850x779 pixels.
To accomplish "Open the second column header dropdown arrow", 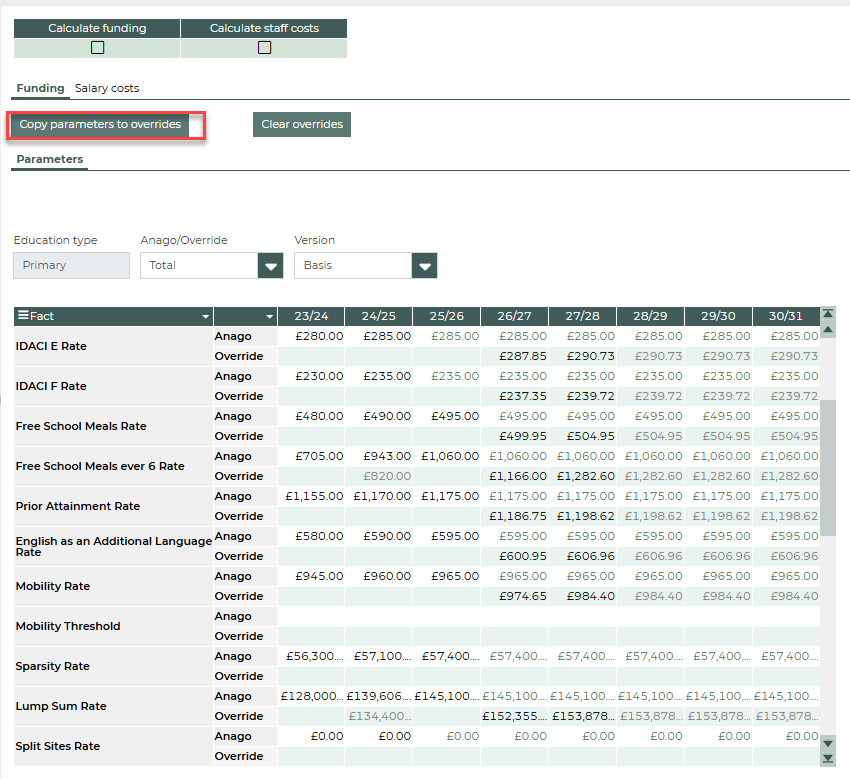I will coord(269,316).
